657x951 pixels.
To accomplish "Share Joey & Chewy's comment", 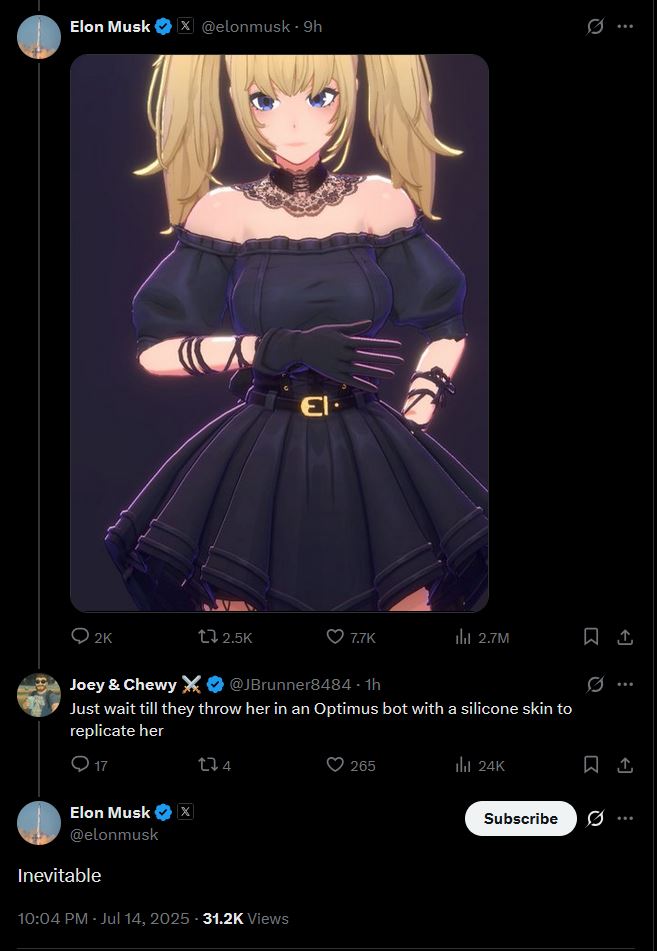I will 625,765.
